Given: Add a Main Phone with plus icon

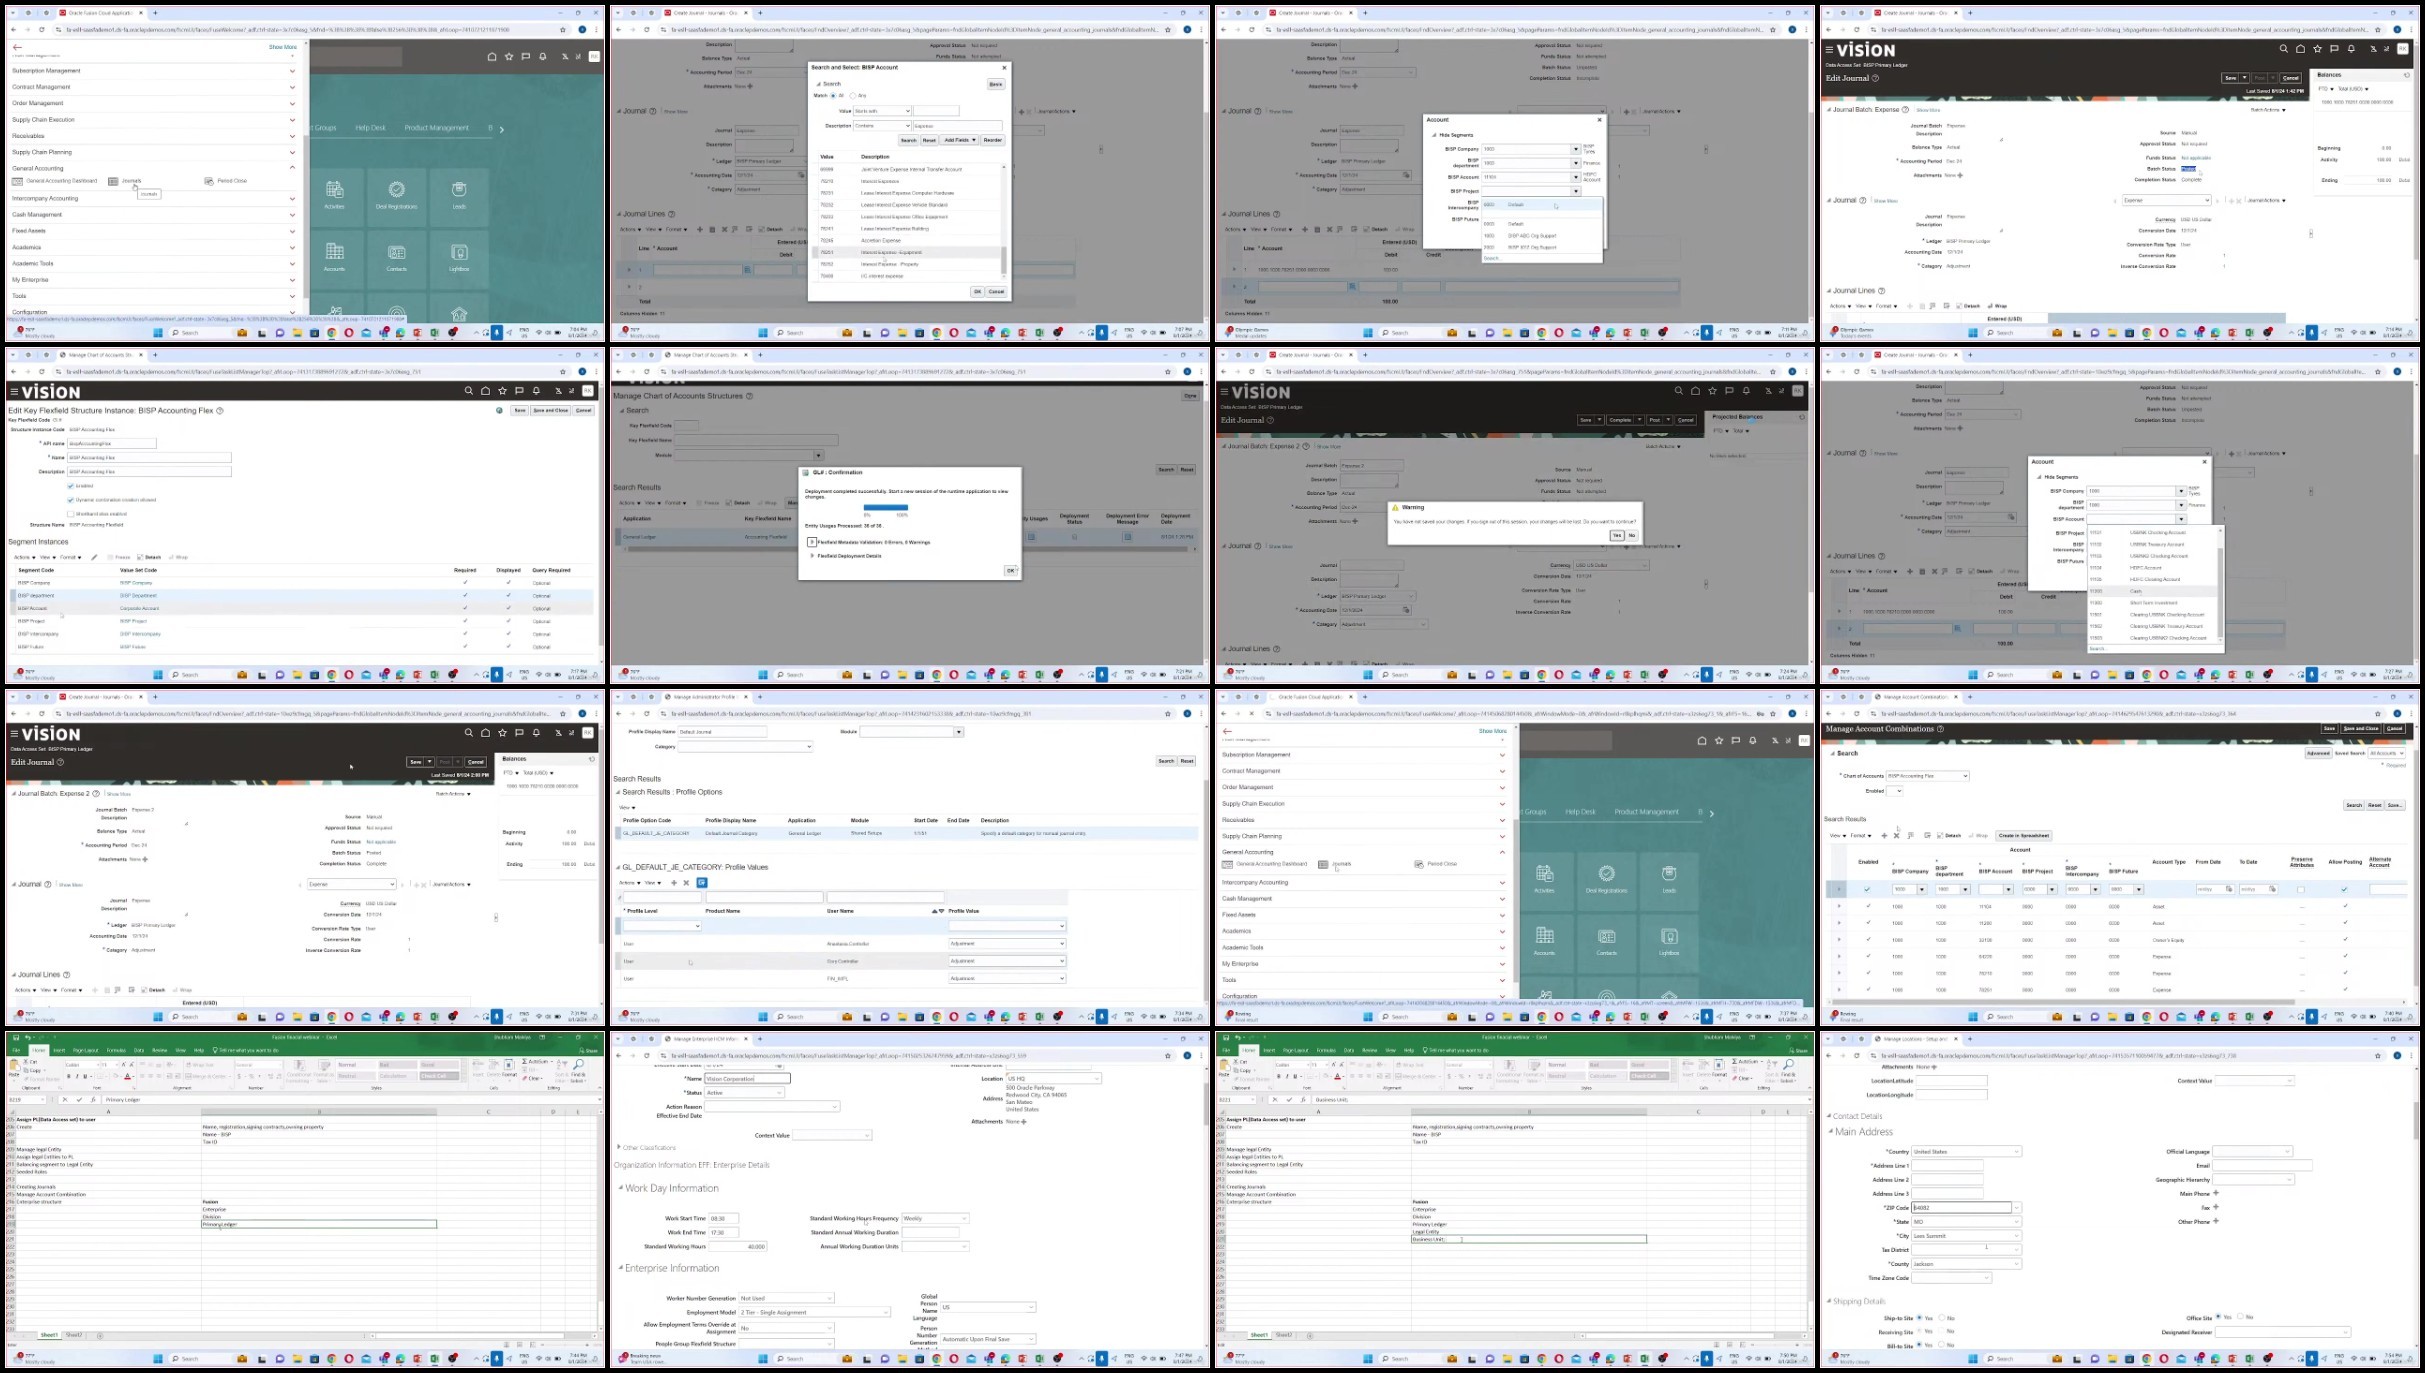Looking at the screenshot, I should pyautogui.click(x=2216, y=1193).
